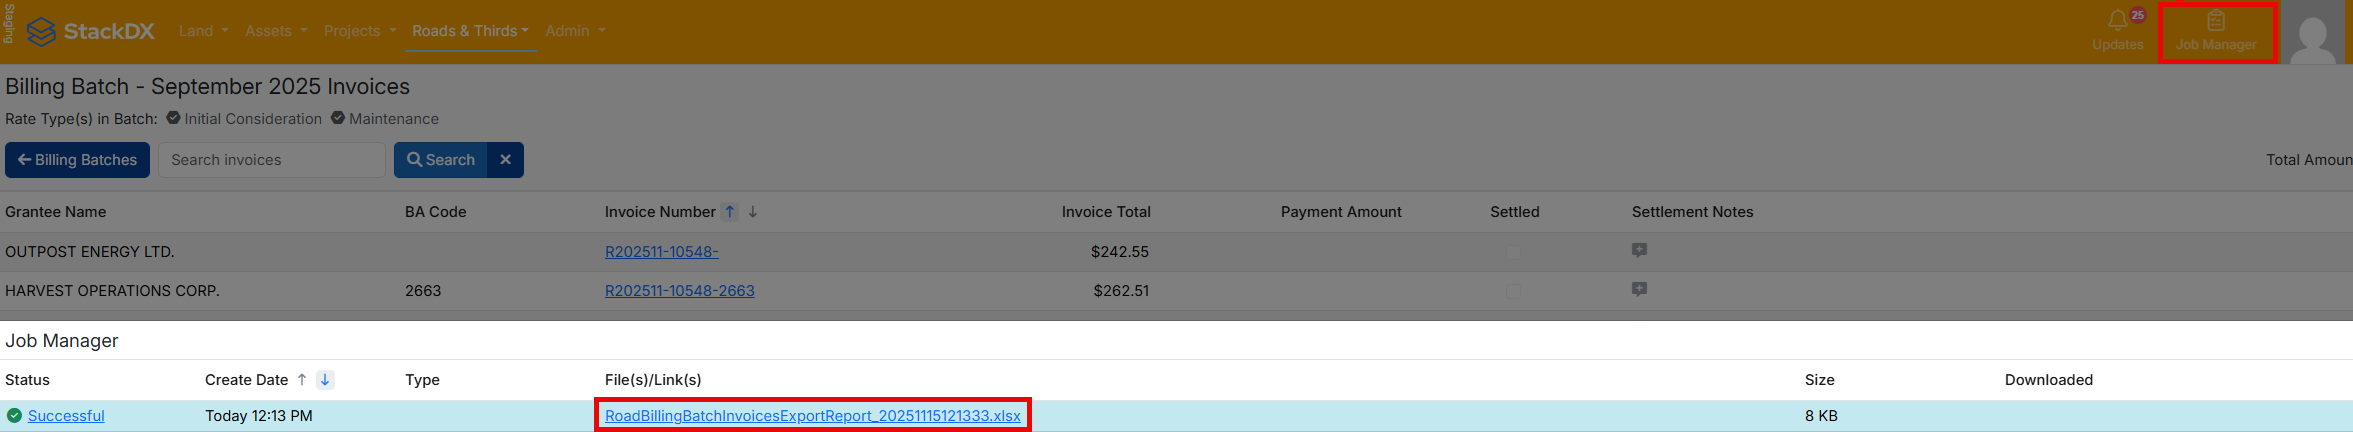The height and width of the screenshot is (432, 2353).
Task: Download RoadBillingBatchInvoicesExportReport xlsx file
Action: (x=812, y=416)
